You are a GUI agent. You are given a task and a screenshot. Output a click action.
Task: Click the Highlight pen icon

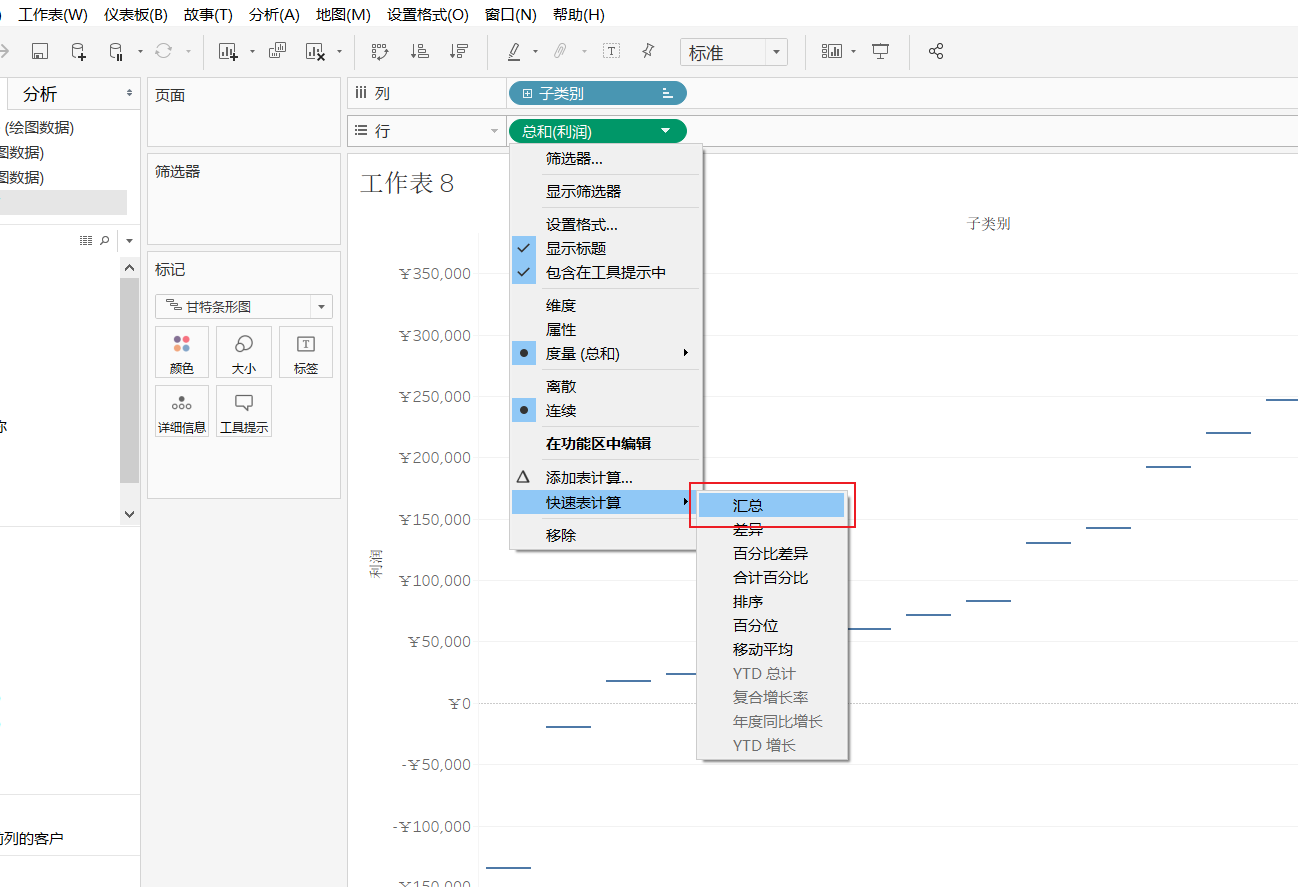click(514, 51)
